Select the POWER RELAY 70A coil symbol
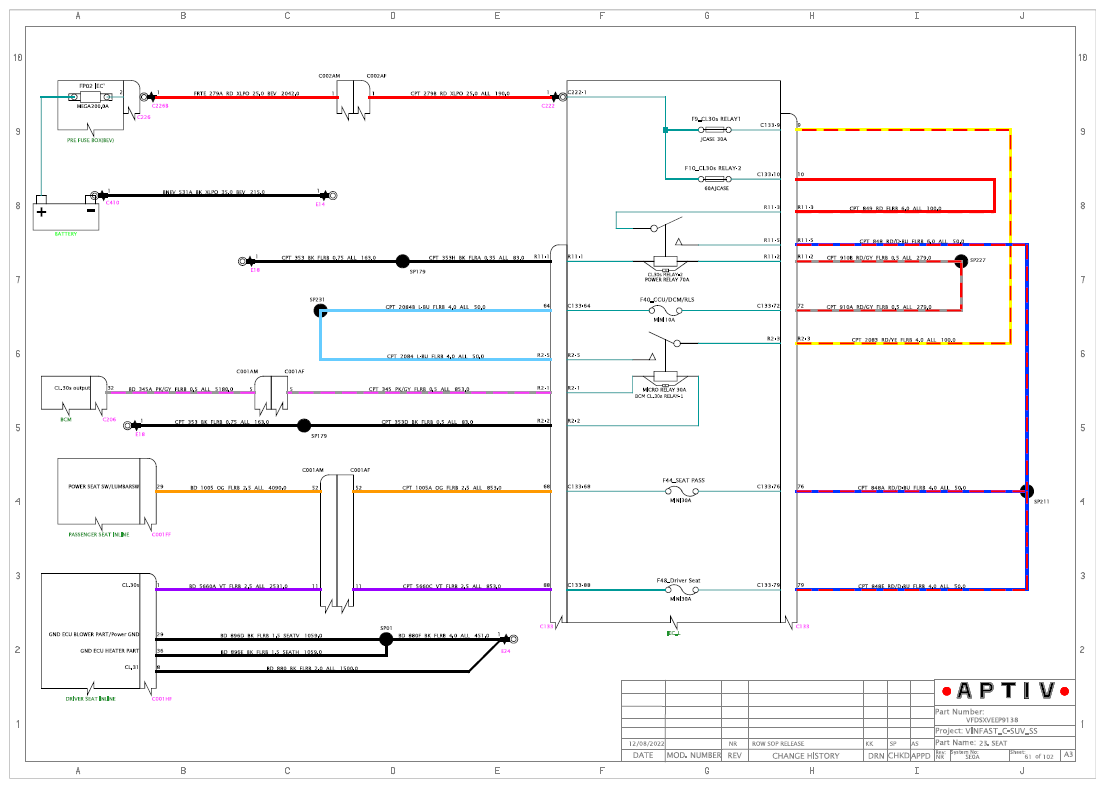Image resolution: width=1105 pixels, height=788 pixels. click(x=666, y=261)
